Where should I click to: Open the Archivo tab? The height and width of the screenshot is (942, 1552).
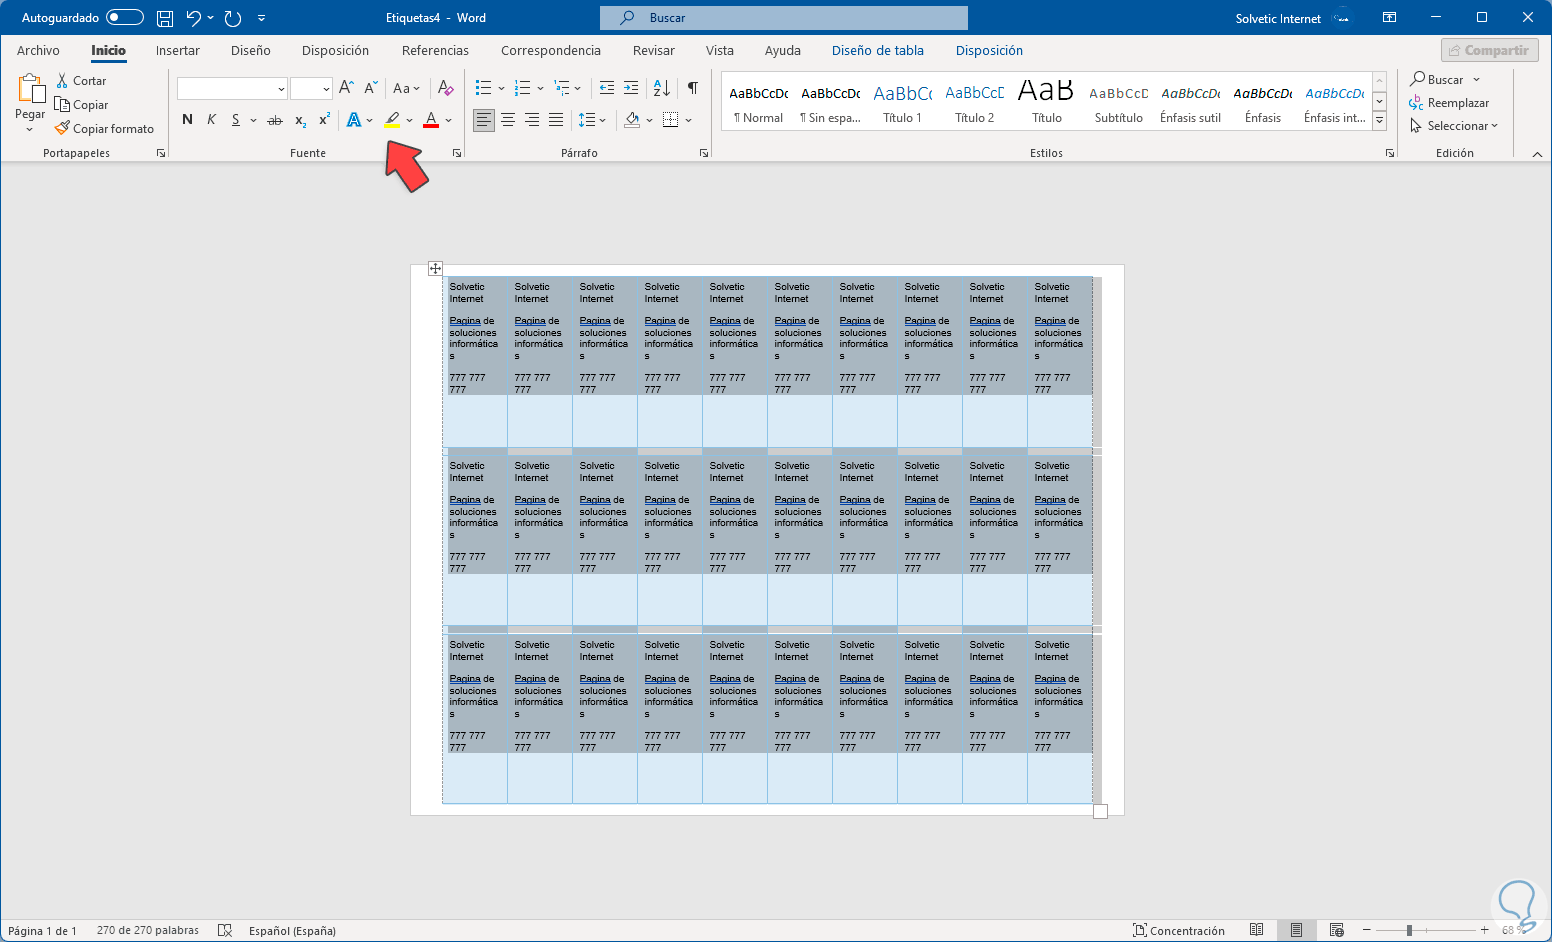(38, 50)
